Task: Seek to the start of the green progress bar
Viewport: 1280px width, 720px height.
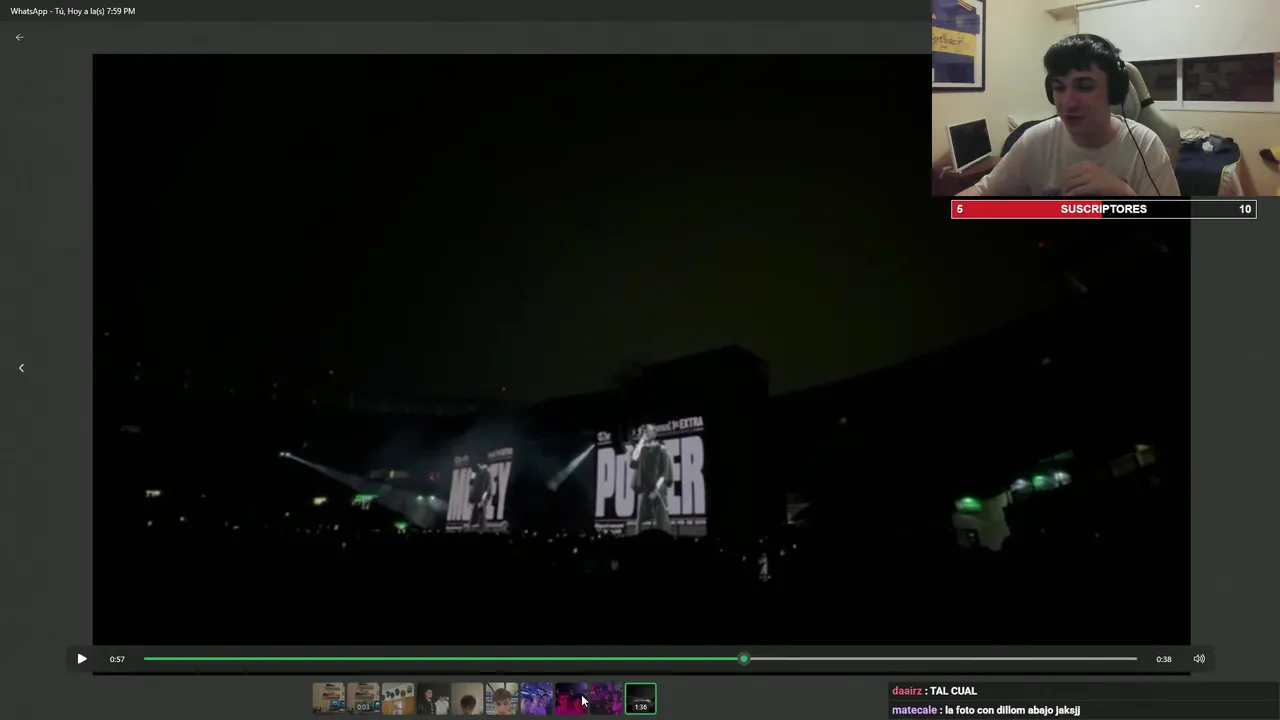Action: tap(146, 659)
